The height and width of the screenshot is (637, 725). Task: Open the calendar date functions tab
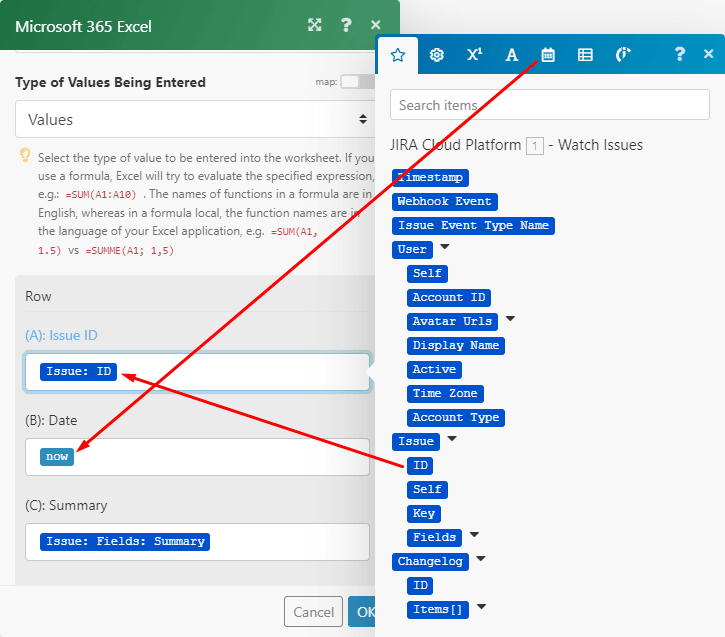548,55
